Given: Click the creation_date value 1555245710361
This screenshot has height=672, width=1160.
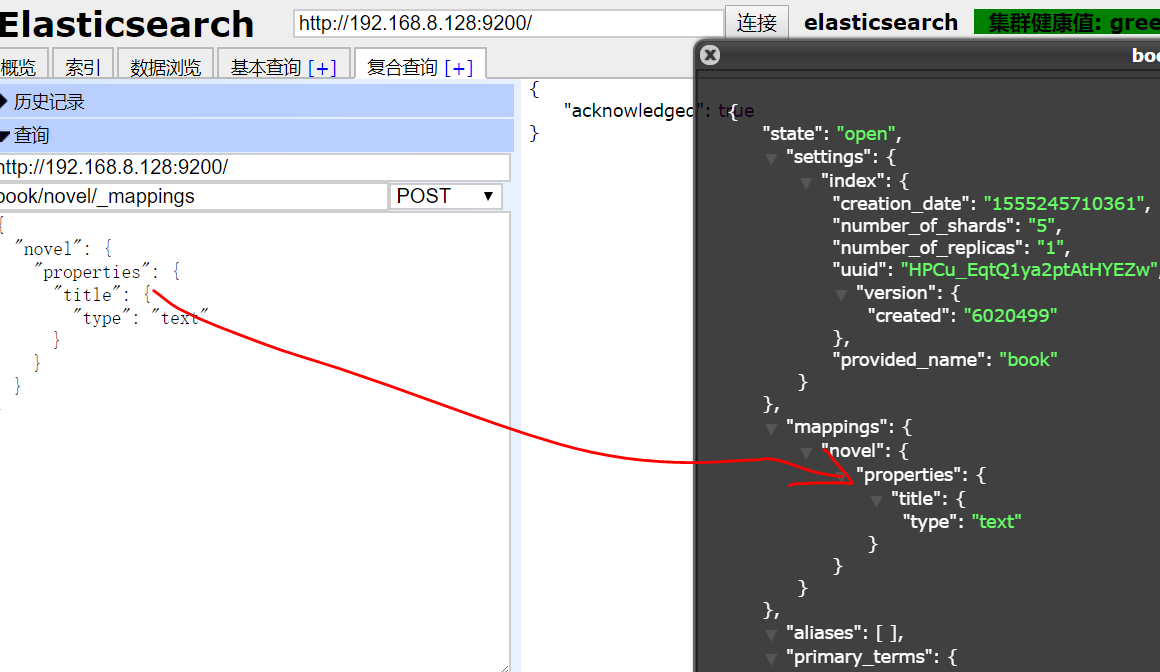Looking at the screenshot, I should (1064, 204).
